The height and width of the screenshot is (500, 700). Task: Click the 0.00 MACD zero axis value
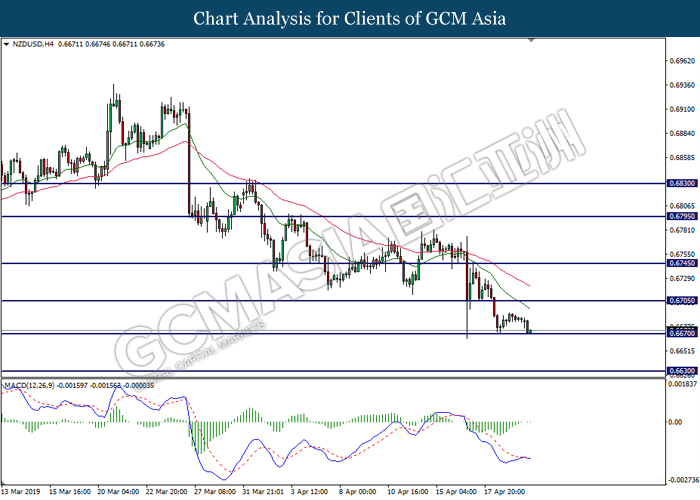(x=675, y=422)
